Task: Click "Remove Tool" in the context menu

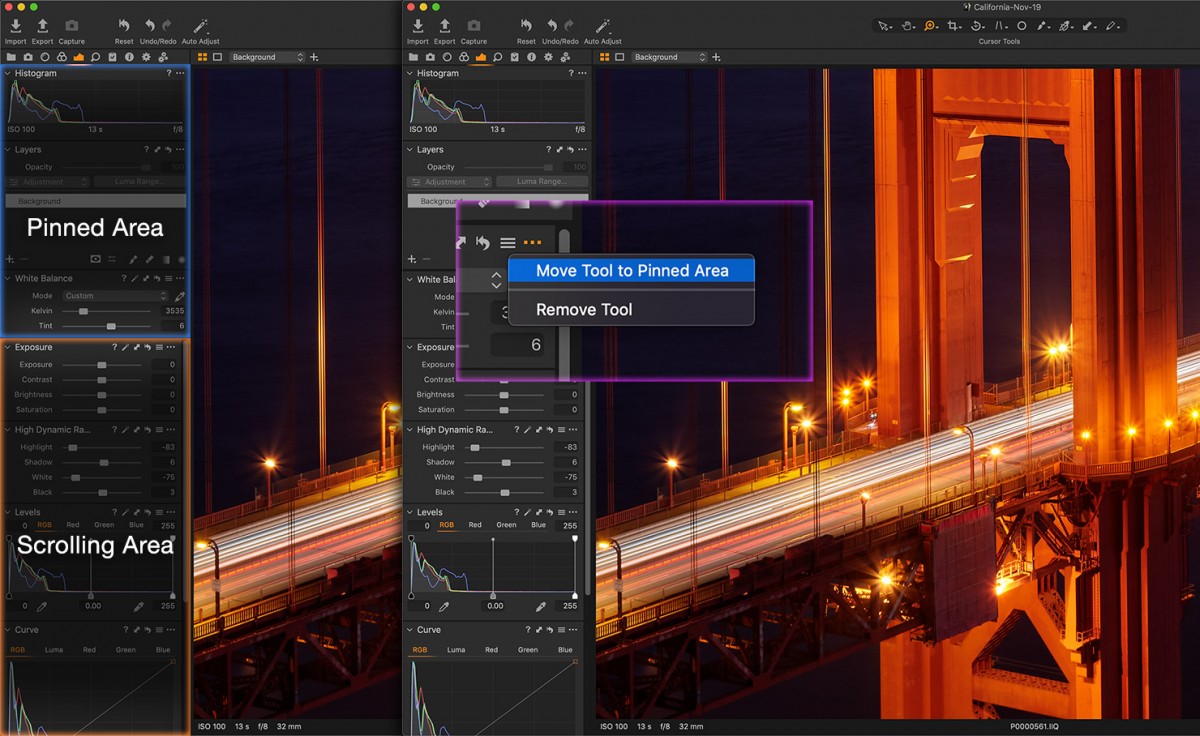Action: (584, 309)
